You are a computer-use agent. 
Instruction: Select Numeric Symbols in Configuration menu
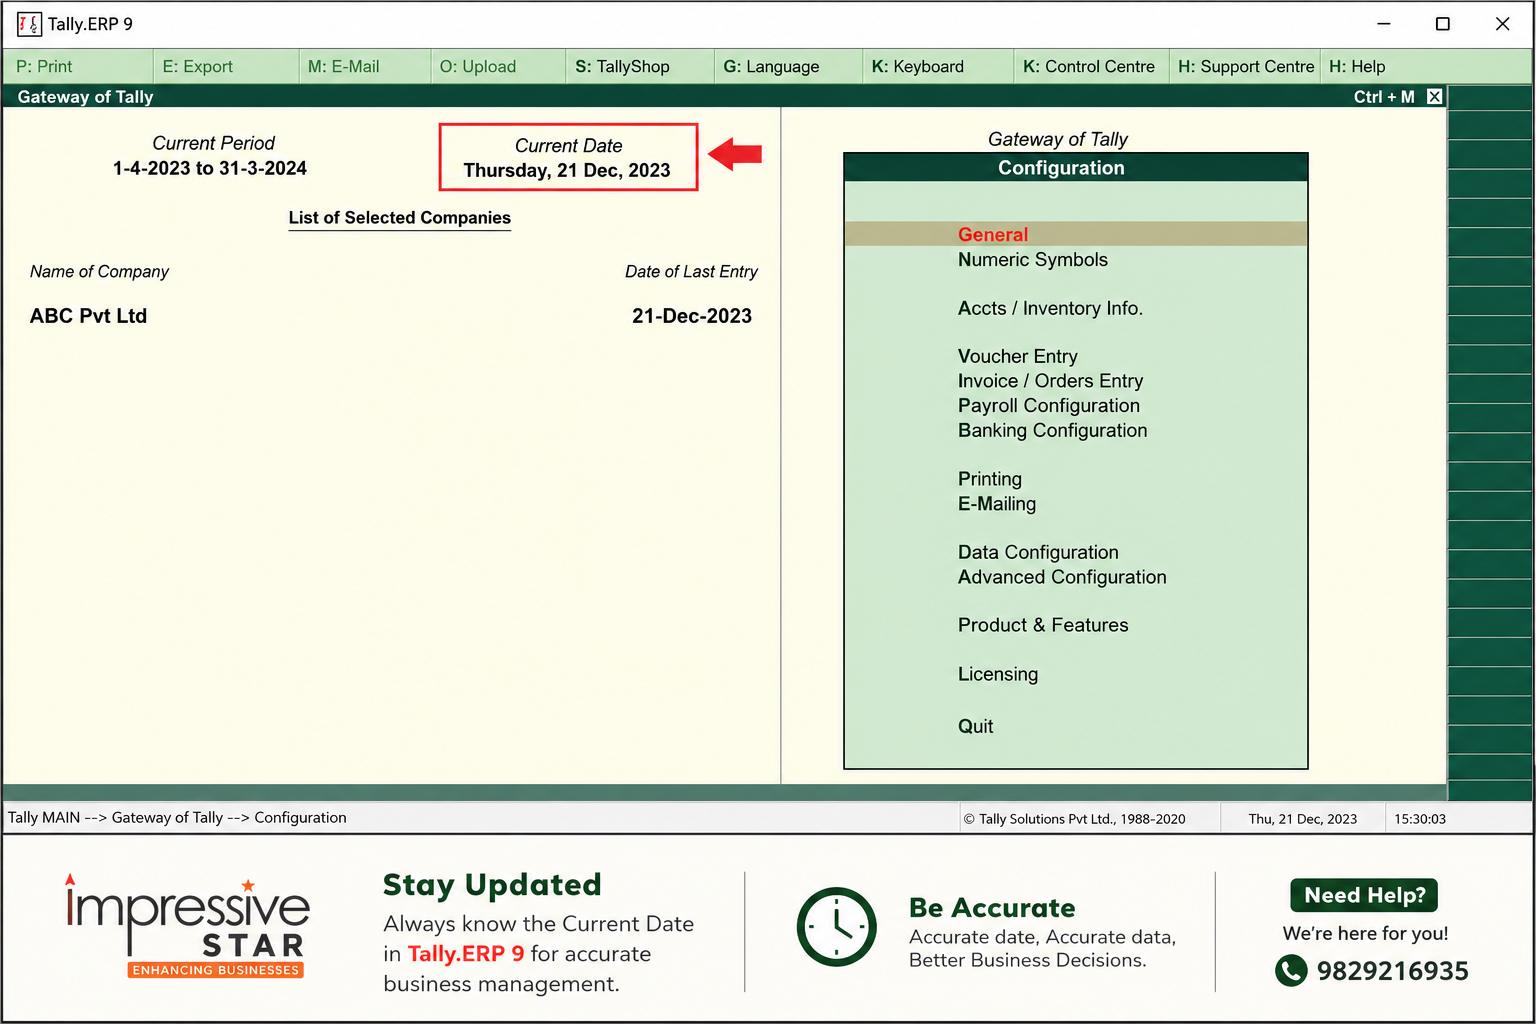(1032, 260)
